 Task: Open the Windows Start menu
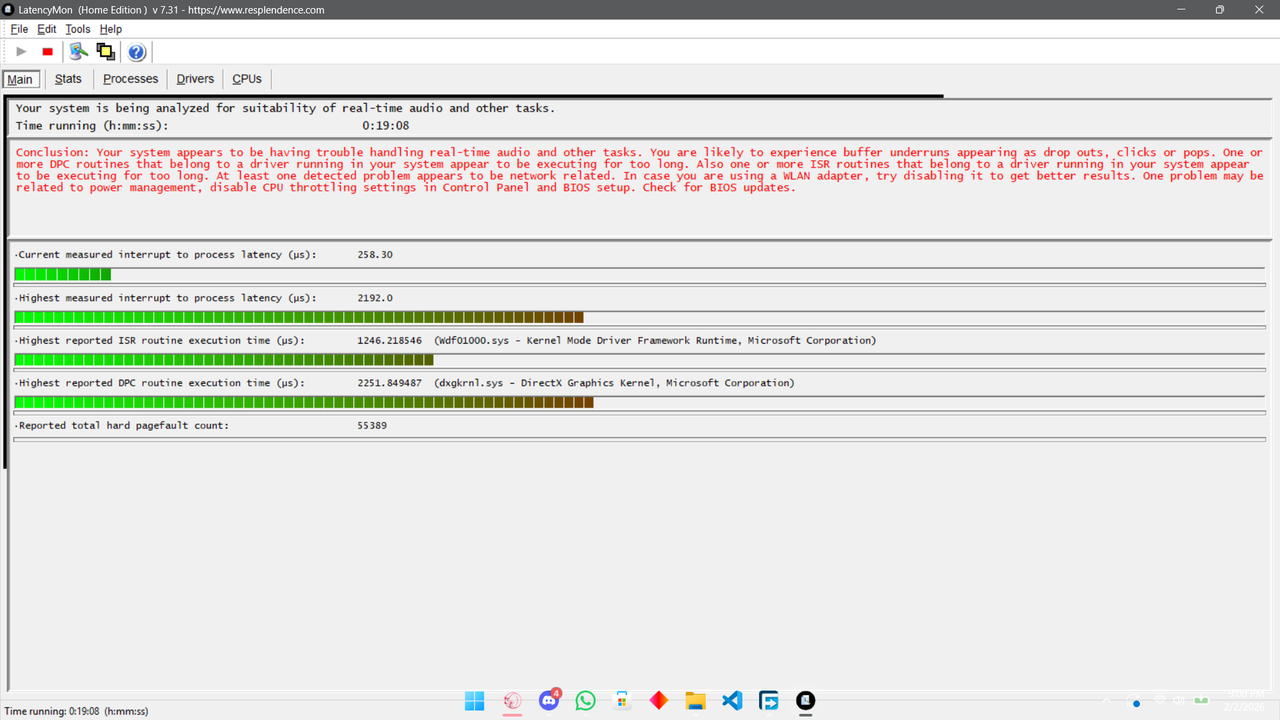pyautogui.click(x=475, y=701)
